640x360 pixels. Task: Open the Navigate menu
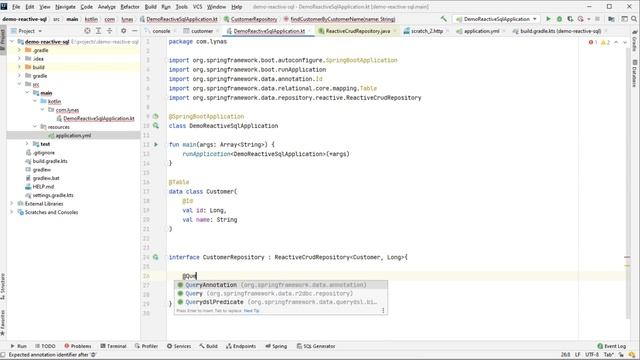65,7
